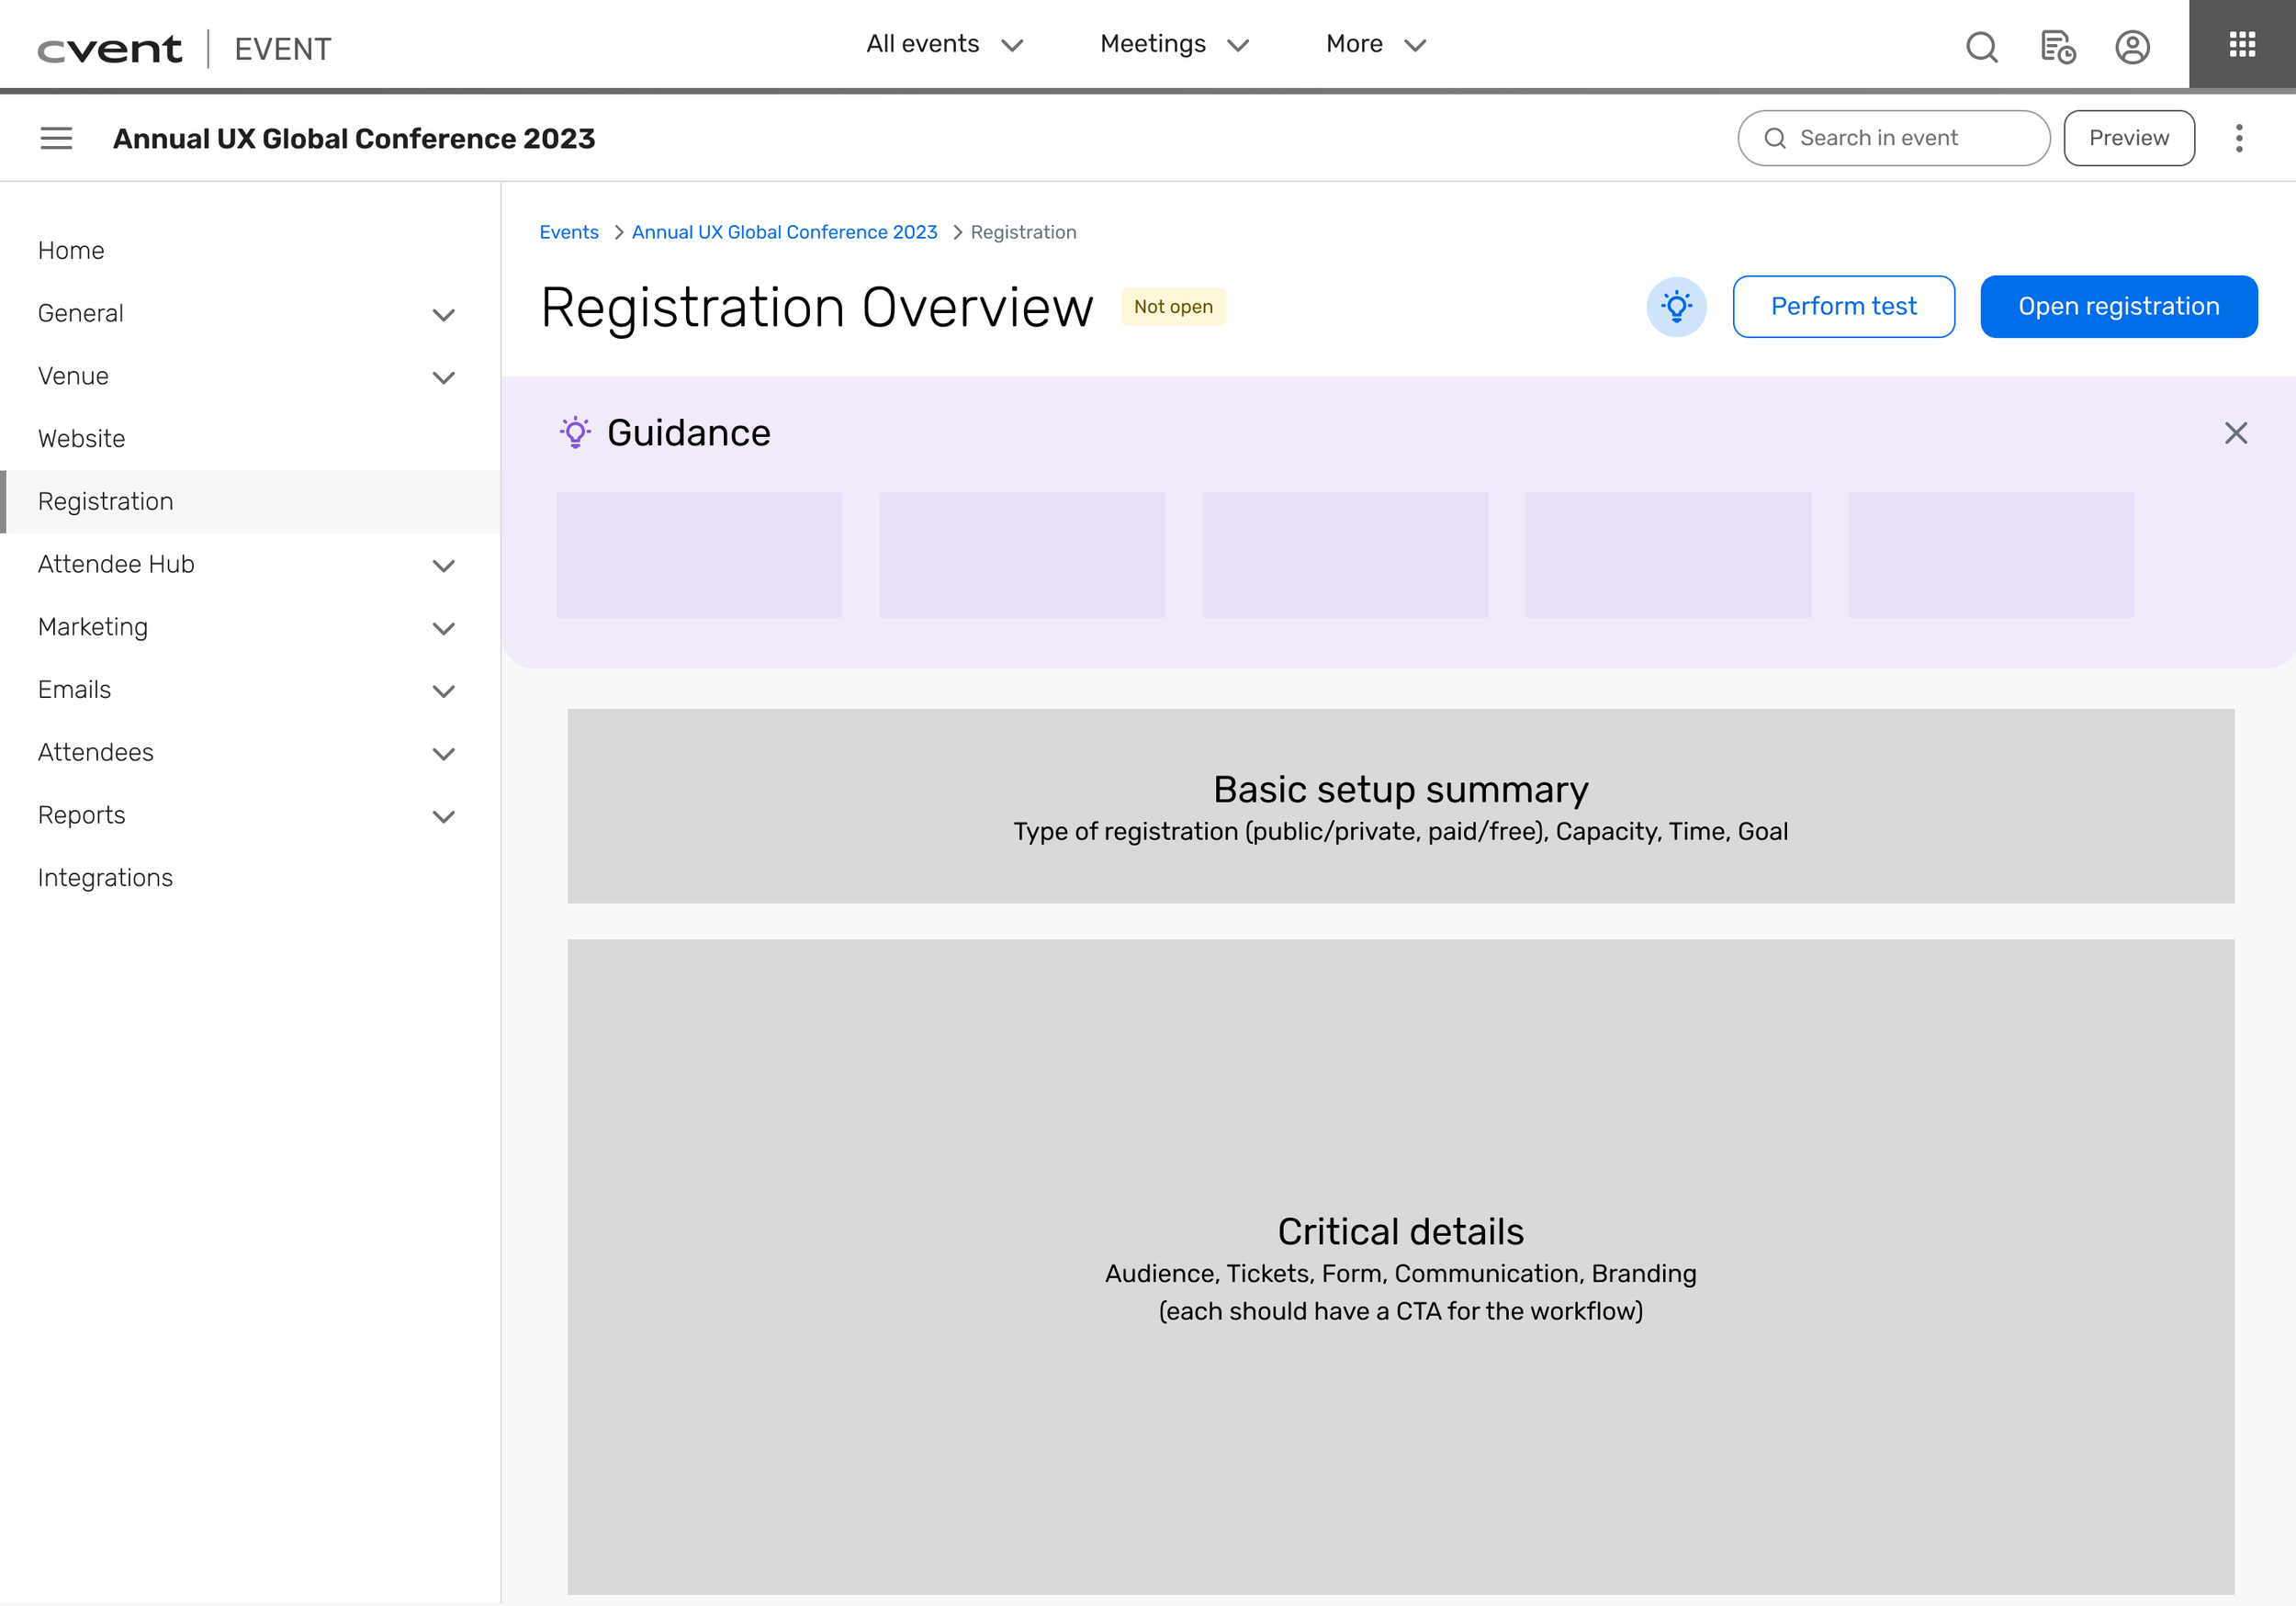Expand the General sidebar section
Image resolution: width=2296 pixels, height=1606 pixels.
click(x=443, y=315)
